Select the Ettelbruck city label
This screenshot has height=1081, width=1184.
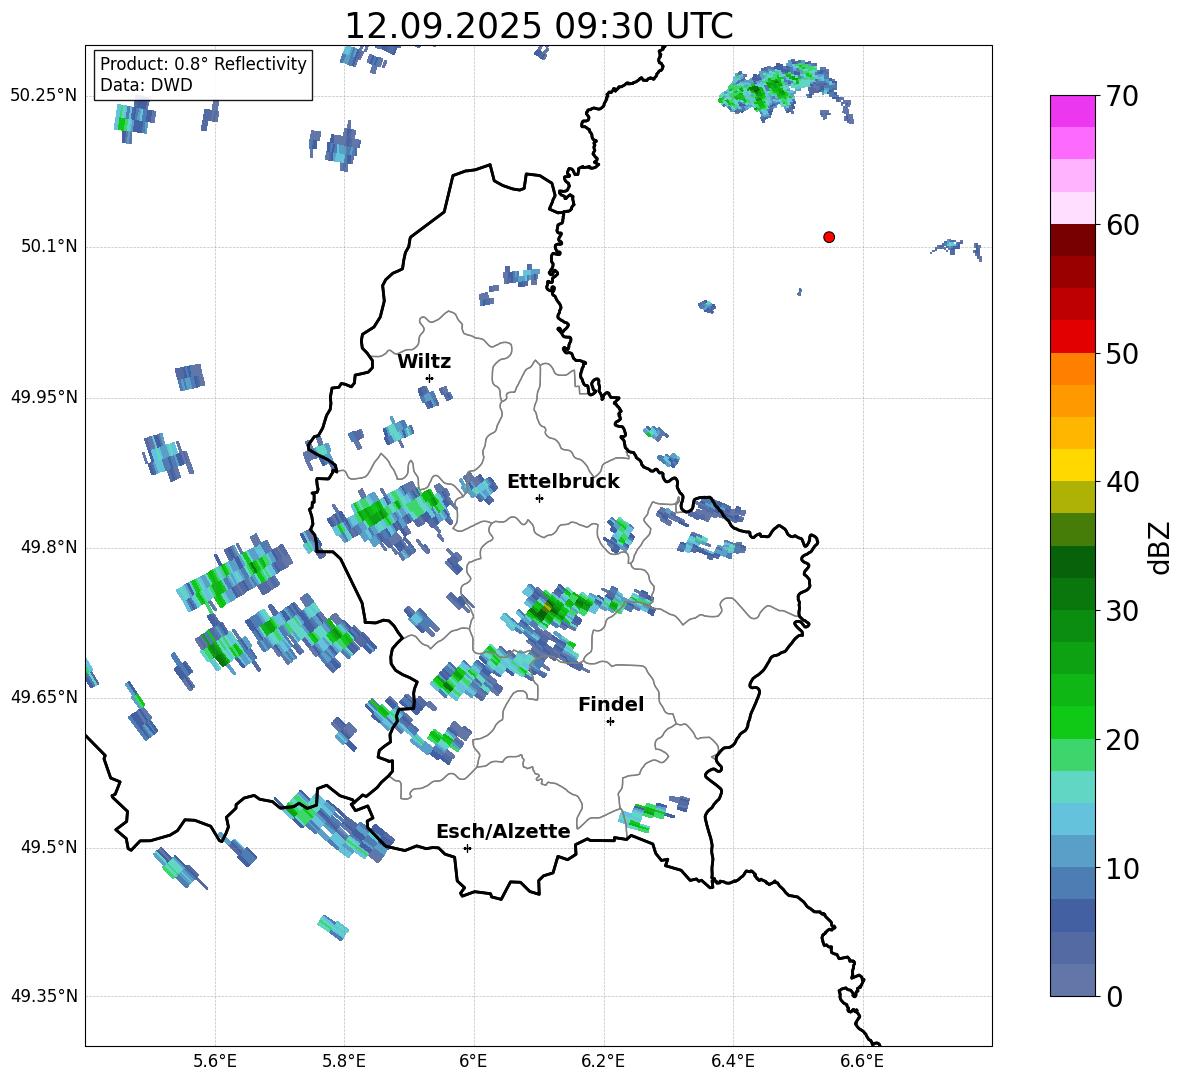(563, 482)
